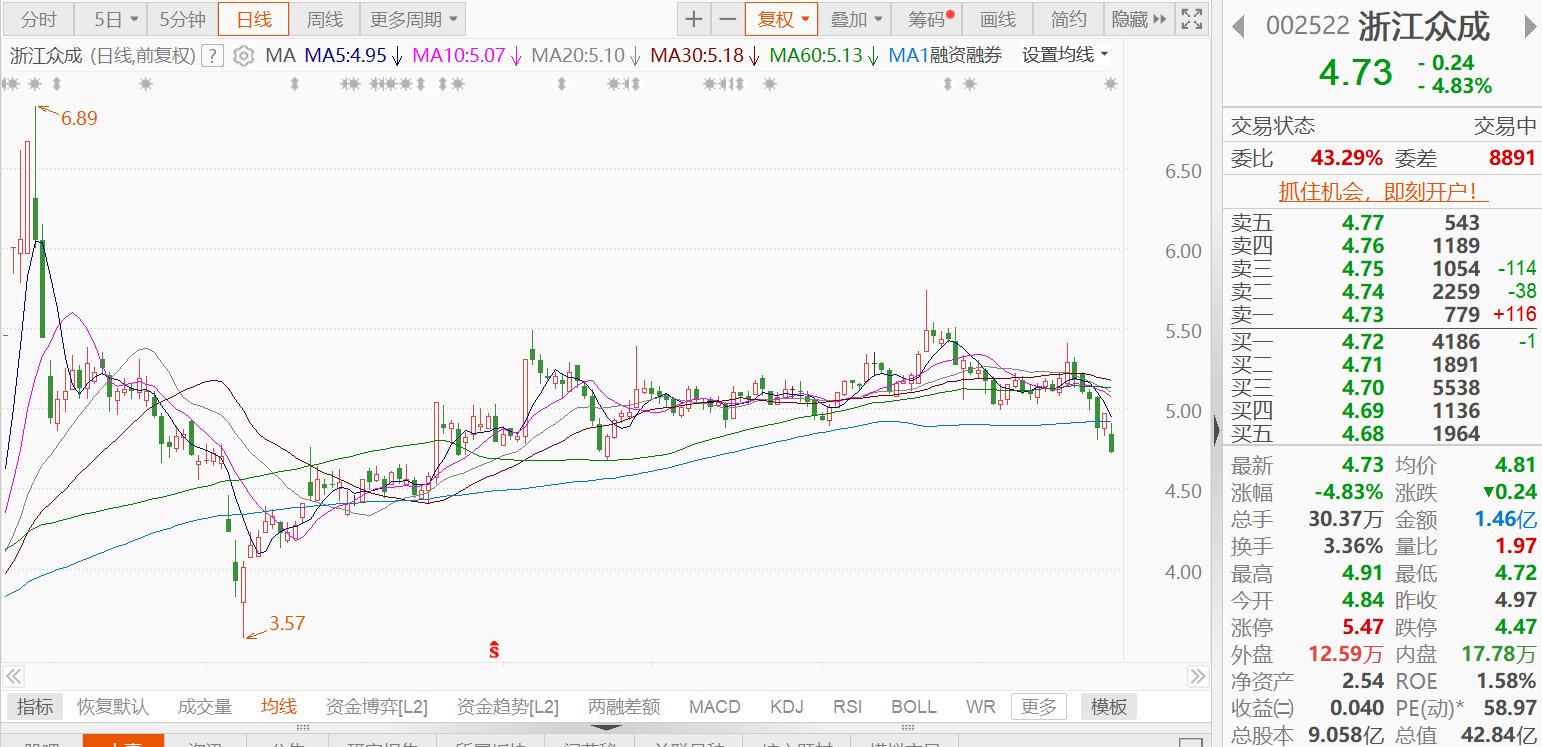Click the zoom-out minus icon

[727, 19]
